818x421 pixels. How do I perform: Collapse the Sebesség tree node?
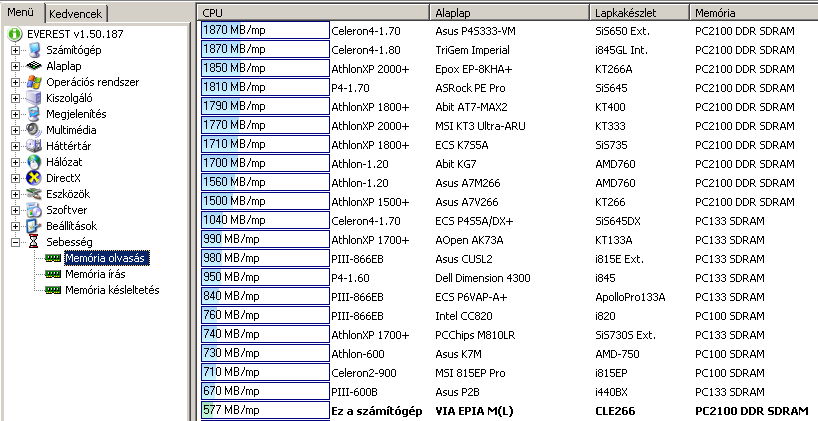pyautogui.click(x=15, y=242)
